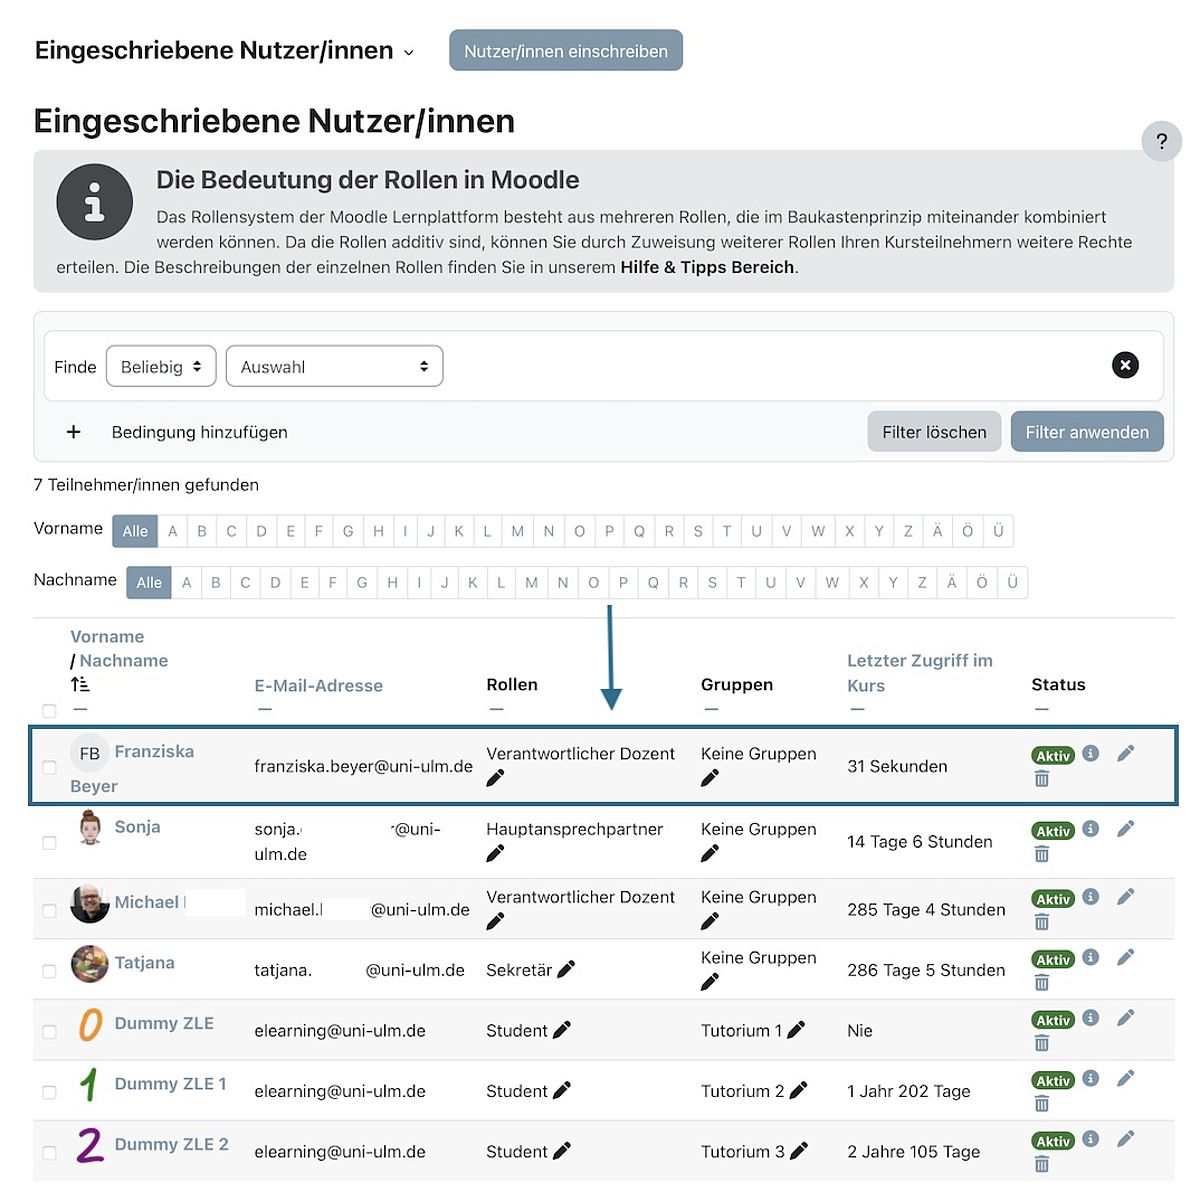Click the help question mark icon
The width and height of the screenshot is (1200, 1192).
coord(1161,141)
